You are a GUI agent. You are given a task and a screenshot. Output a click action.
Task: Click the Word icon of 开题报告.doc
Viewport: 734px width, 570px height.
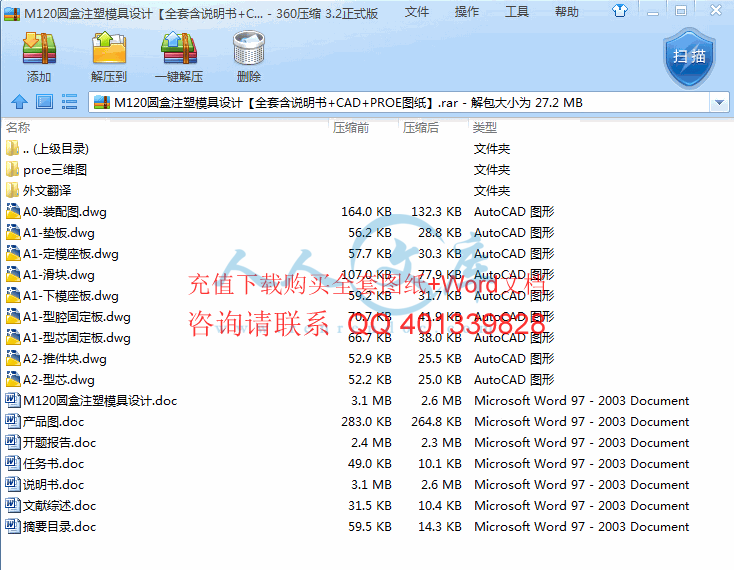point(13,442)
